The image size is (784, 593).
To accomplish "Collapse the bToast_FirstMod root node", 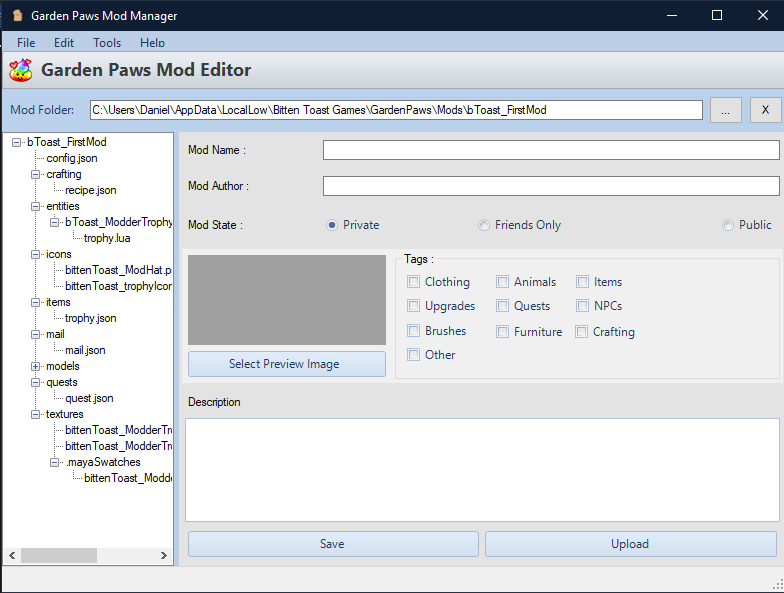I will pyautogui.click(x=16, y=142).
